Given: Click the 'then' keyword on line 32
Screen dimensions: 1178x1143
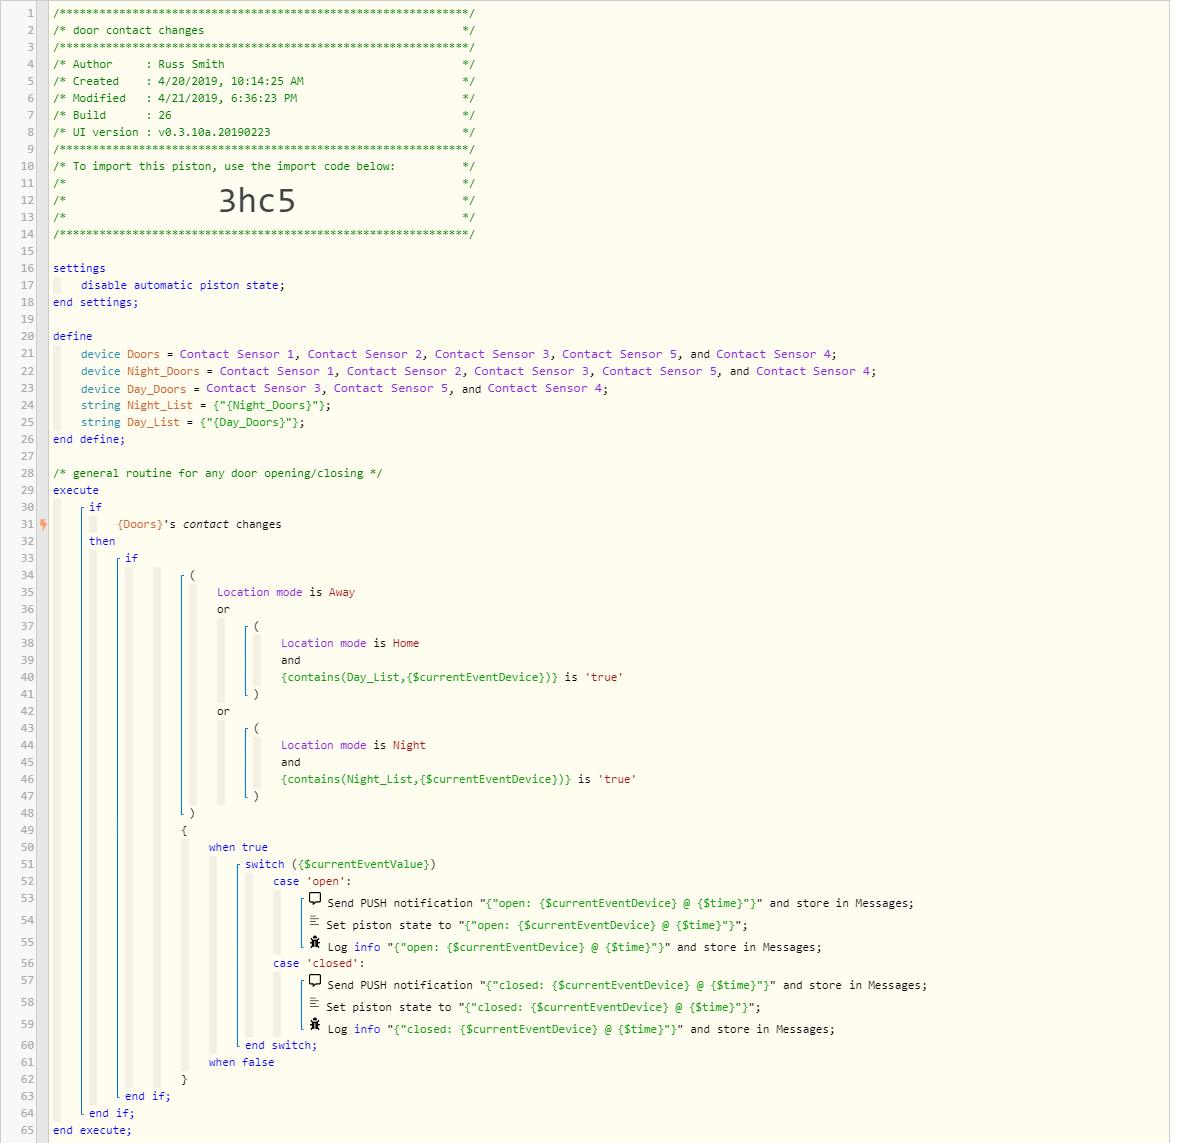Looking at the screenshot, I should 102,541.
